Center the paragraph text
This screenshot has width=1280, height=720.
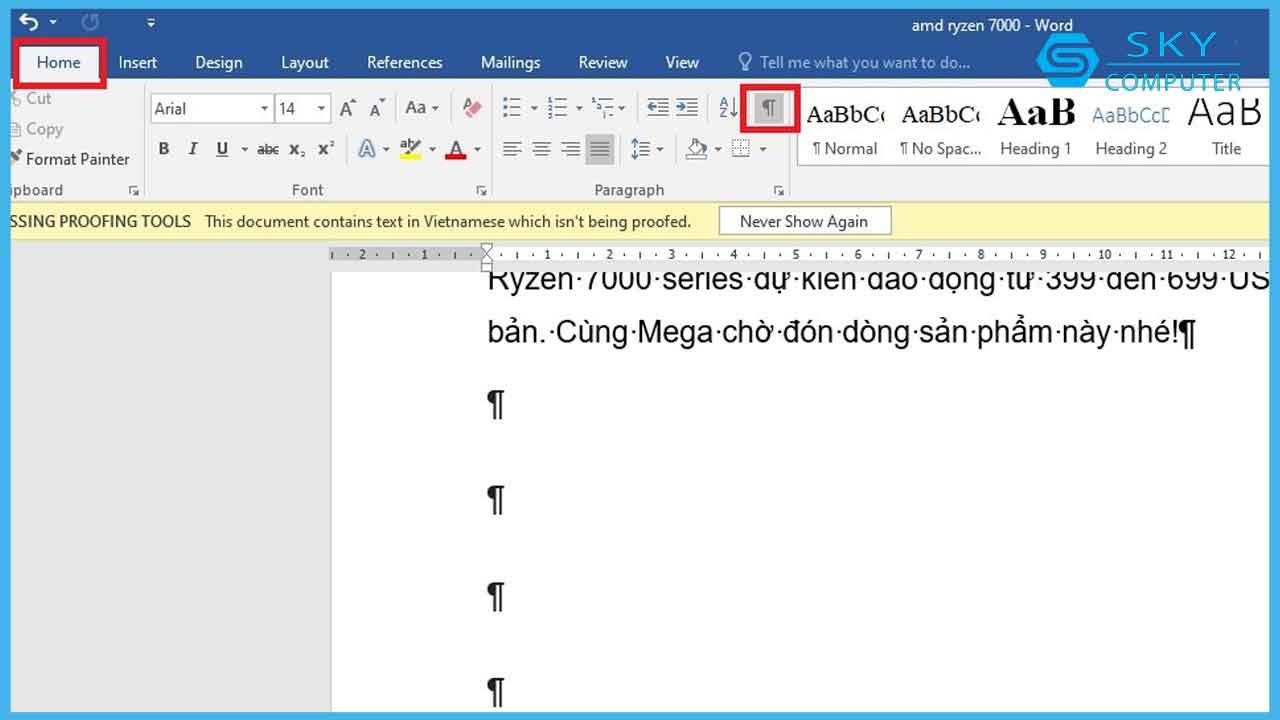click(x=541, y=149)
